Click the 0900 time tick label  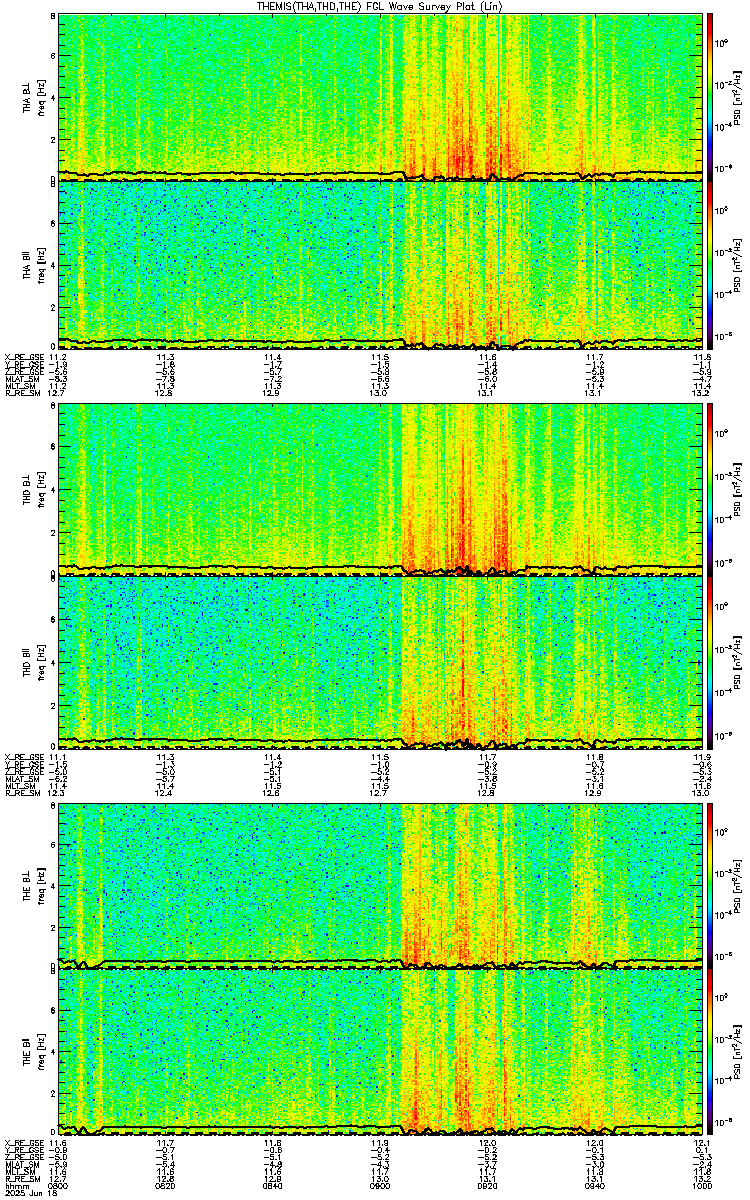point(380,1185)
